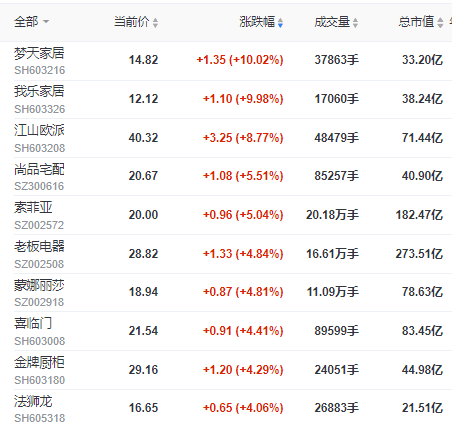Select price 20.00 of 索菲亚
The height and width of the screenshot is (426, 452).
[x=143, y=215]
